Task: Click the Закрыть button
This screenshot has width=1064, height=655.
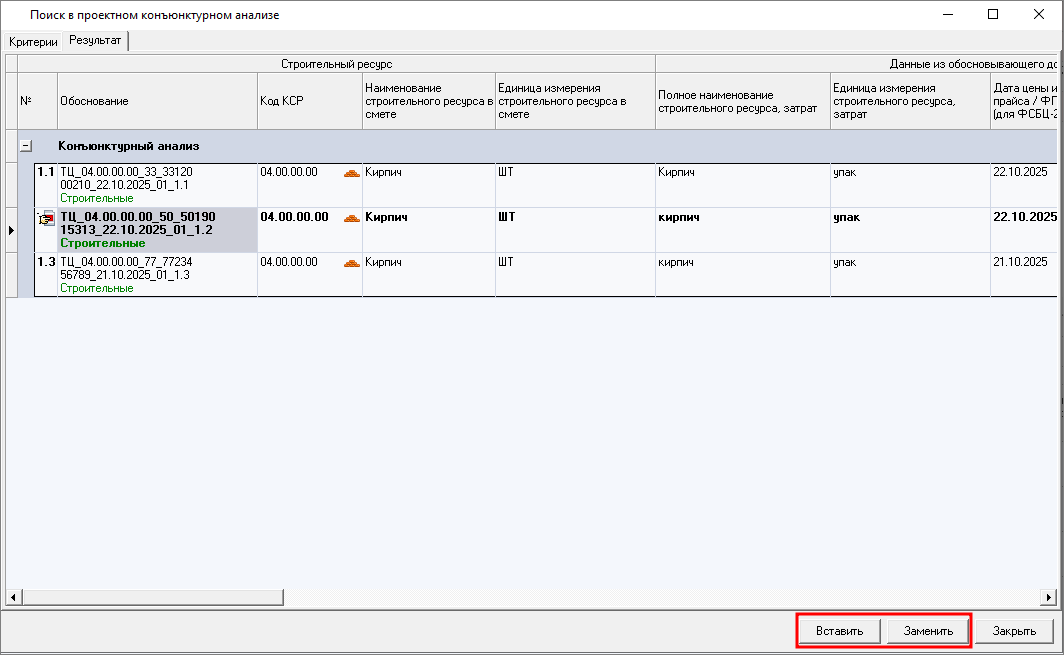Action: (x=1014, y=631)
